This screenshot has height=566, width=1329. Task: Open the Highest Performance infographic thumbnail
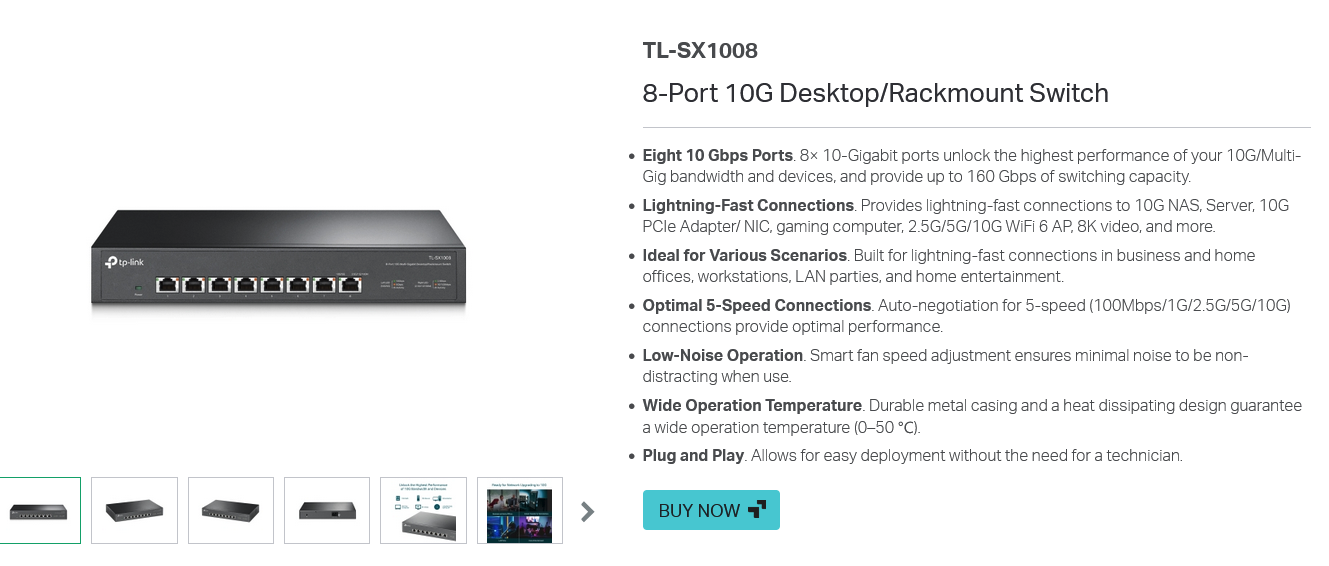(x=424, y=510)
